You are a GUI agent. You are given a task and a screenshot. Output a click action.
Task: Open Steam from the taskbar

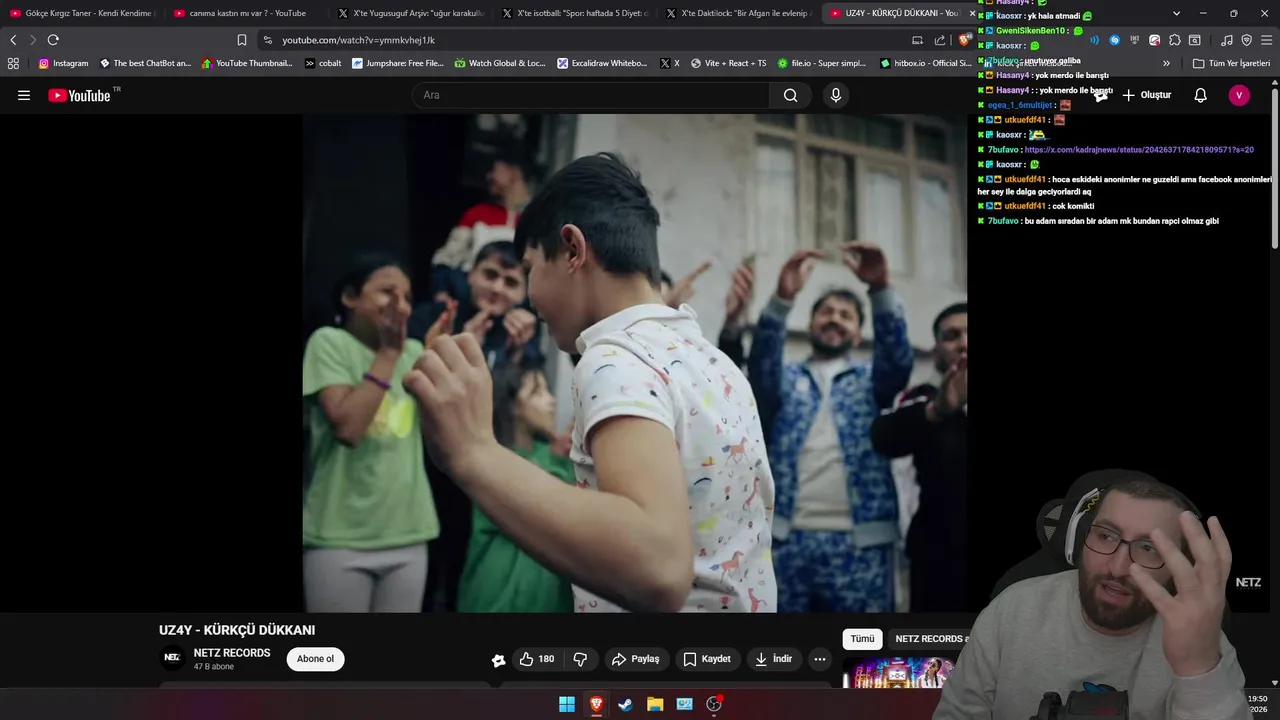(x=625, y=704)
